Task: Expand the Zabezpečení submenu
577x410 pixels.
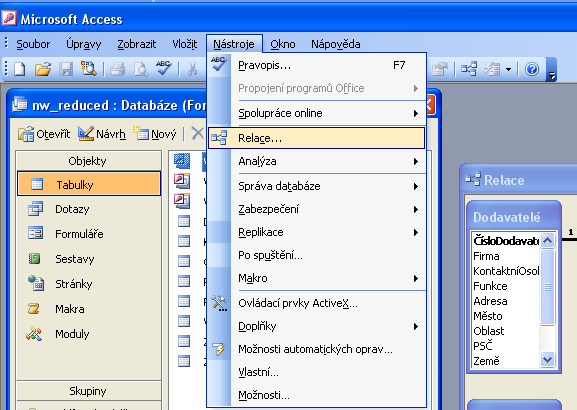Action: coord(316,209)
